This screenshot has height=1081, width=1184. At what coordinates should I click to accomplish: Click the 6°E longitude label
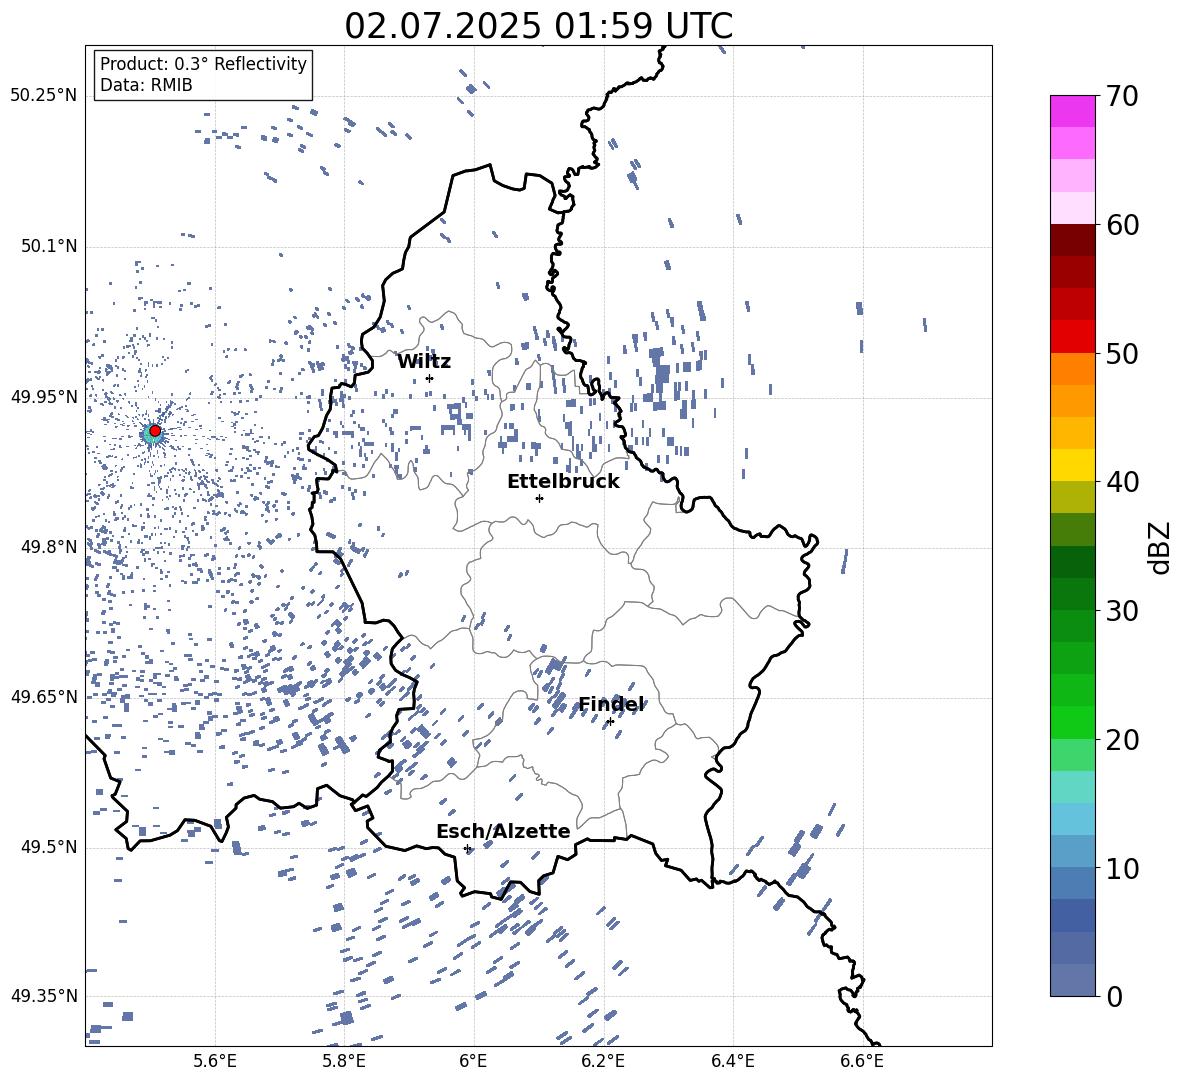click(x=473, y=1061)
